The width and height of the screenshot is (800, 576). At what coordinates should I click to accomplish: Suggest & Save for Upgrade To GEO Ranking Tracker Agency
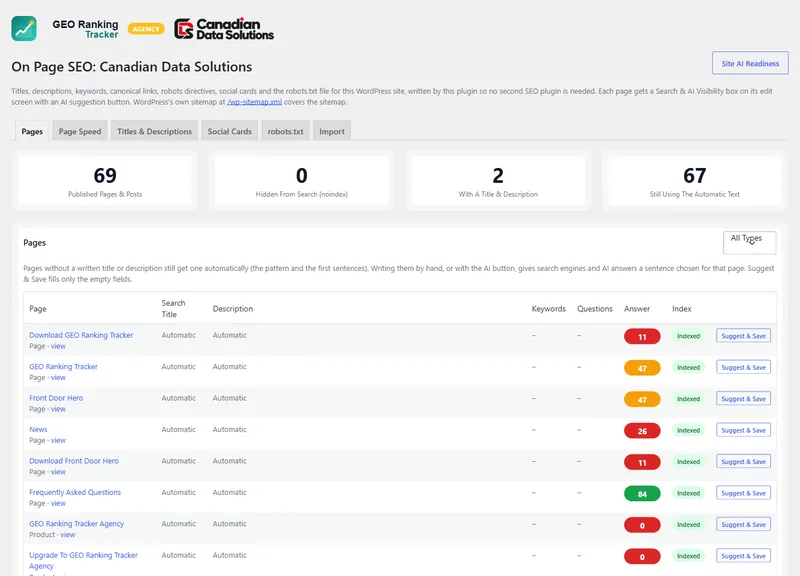coord(743,556)
